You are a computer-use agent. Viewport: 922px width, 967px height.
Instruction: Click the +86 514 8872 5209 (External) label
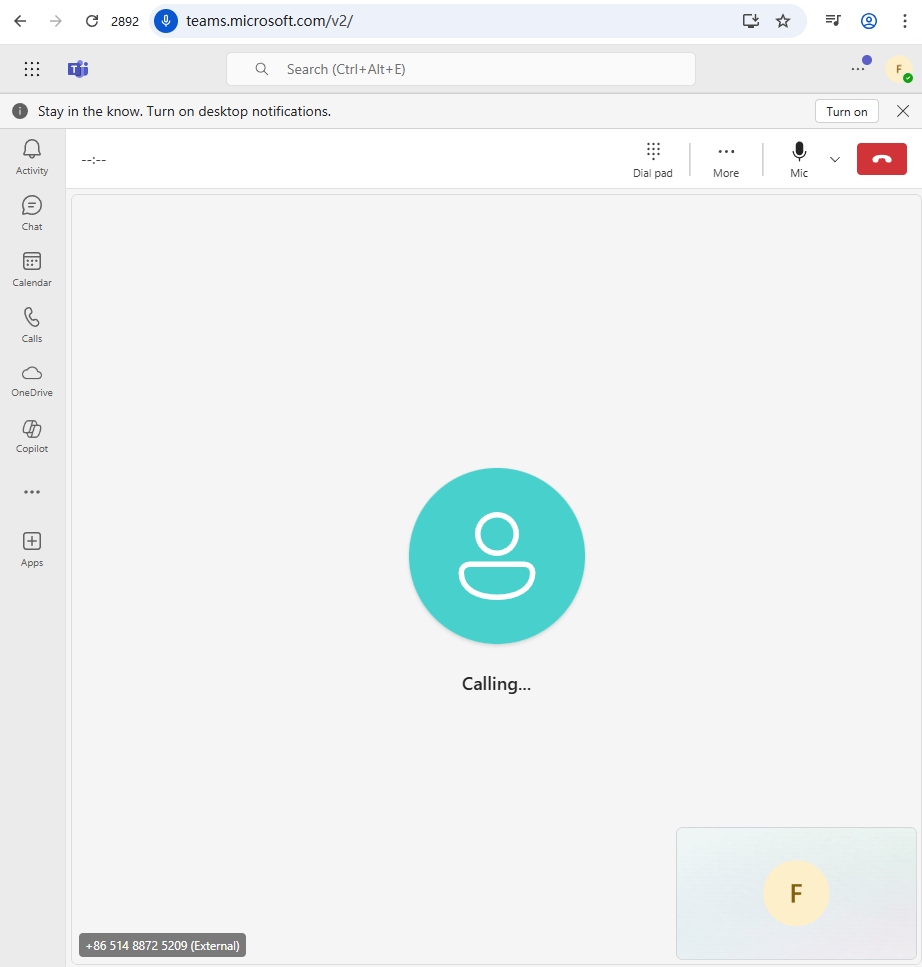[162, 945]
